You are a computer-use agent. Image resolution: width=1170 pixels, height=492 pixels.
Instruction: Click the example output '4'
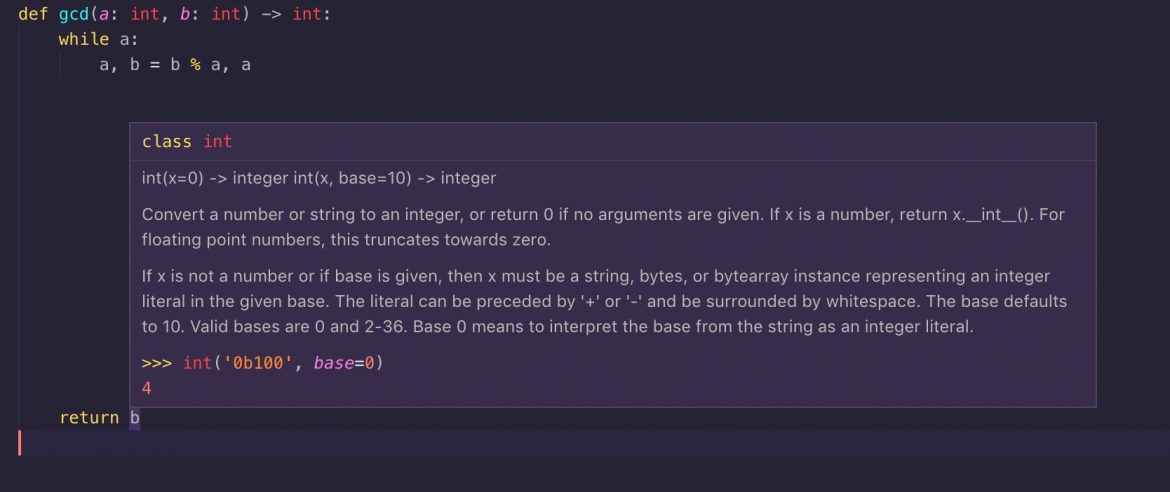(x=147, y=388)
